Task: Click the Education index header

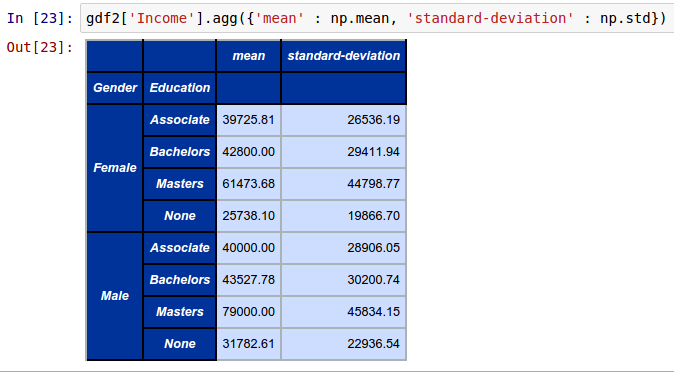Action: click(180, 88)
